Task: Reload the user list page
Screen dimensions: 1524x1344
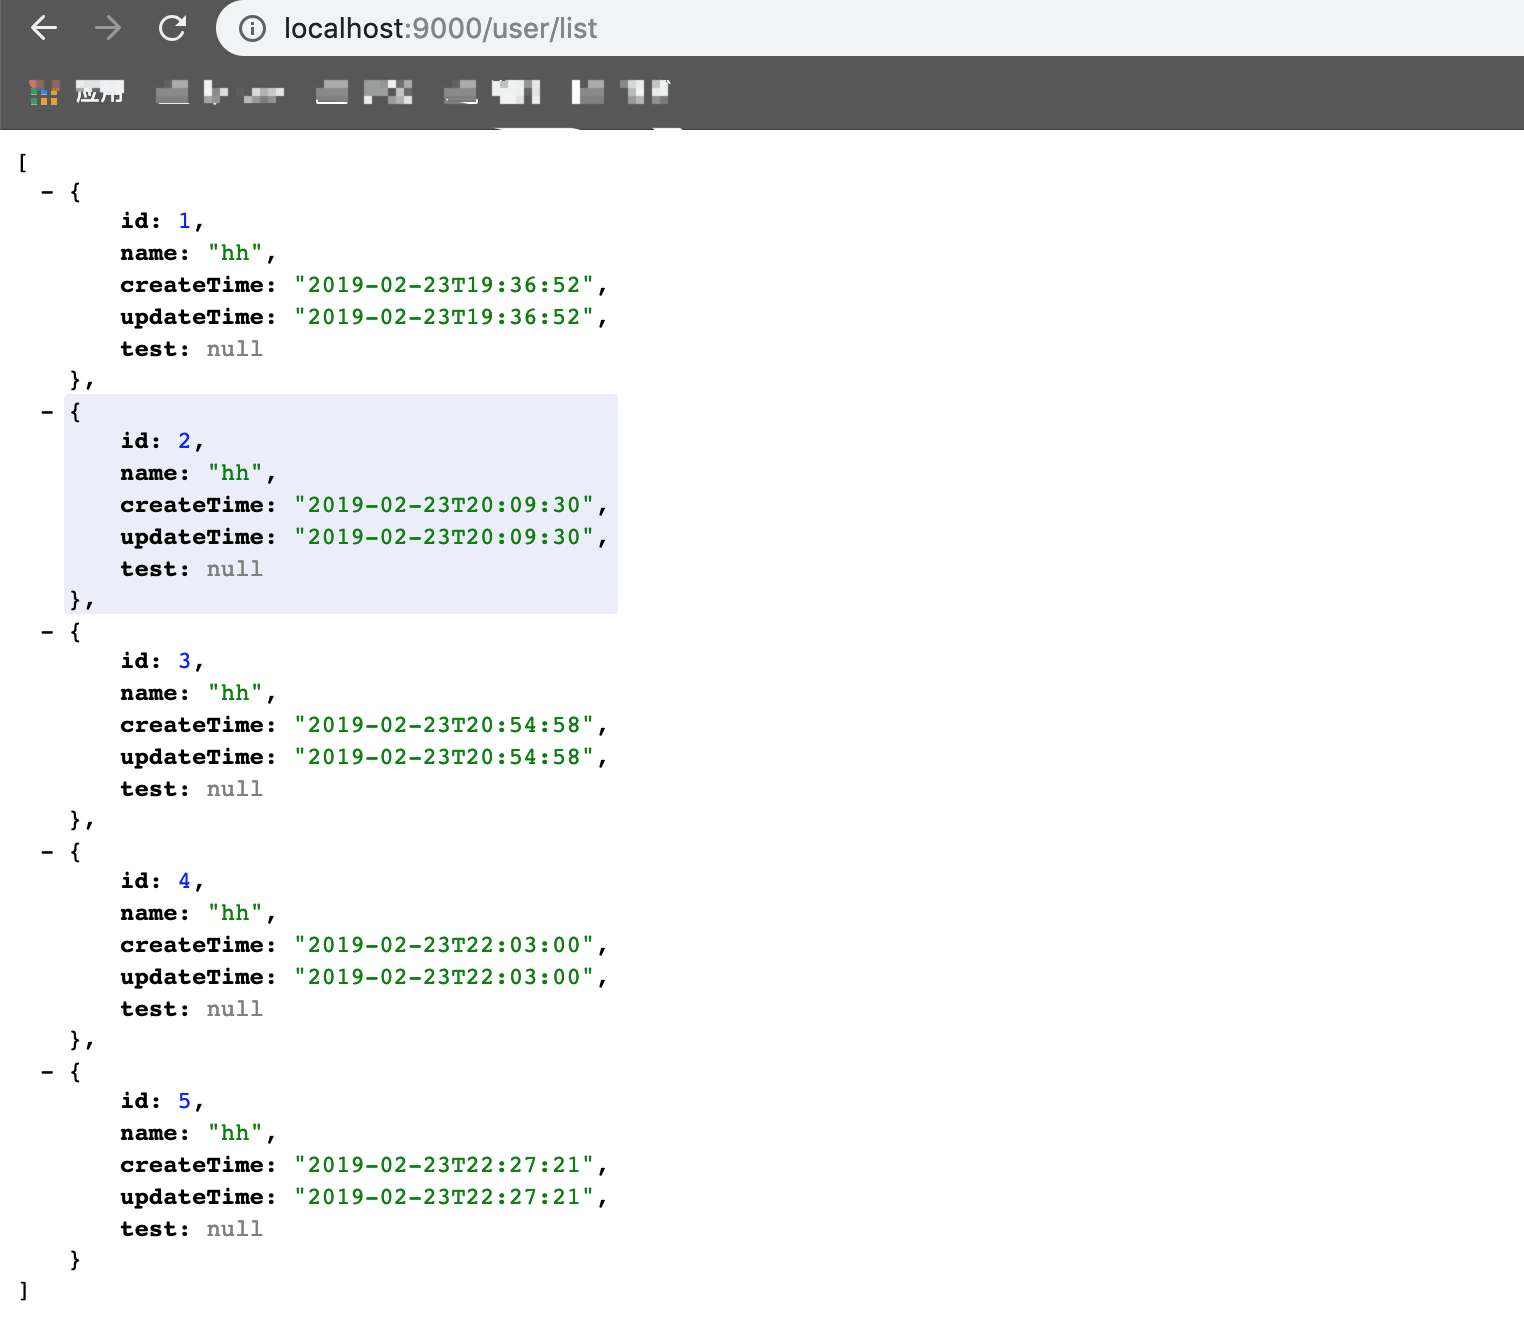Action: tap(173, 28)
